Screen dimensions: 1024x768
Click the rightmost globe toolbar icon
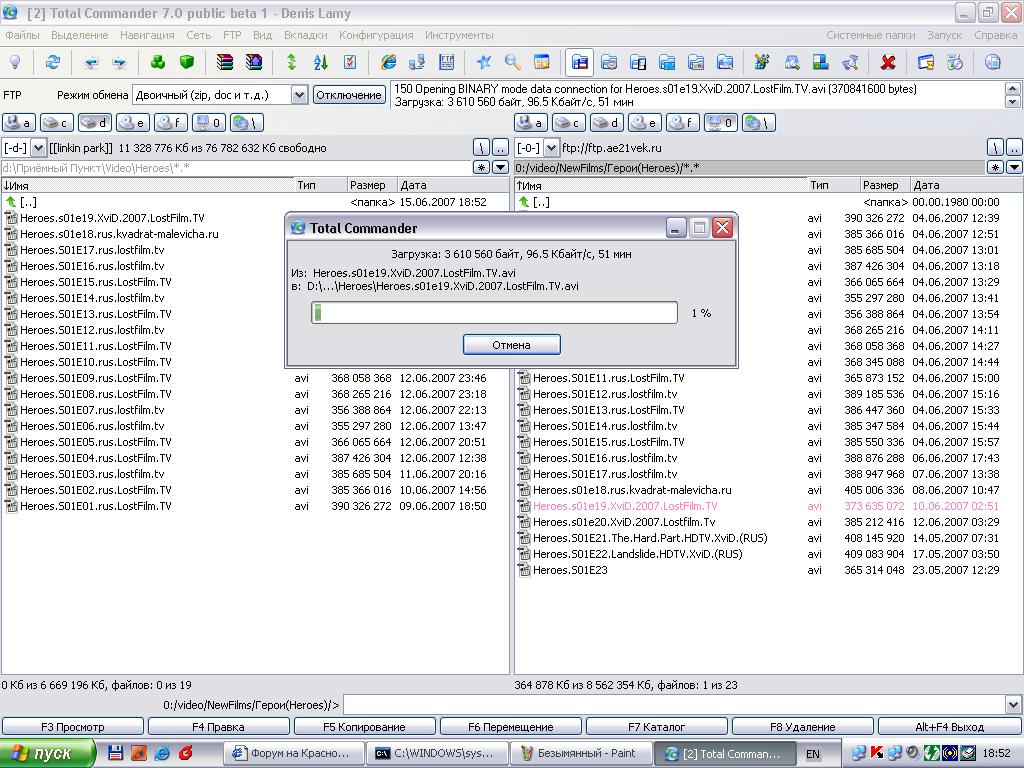[x=993, y=62]
